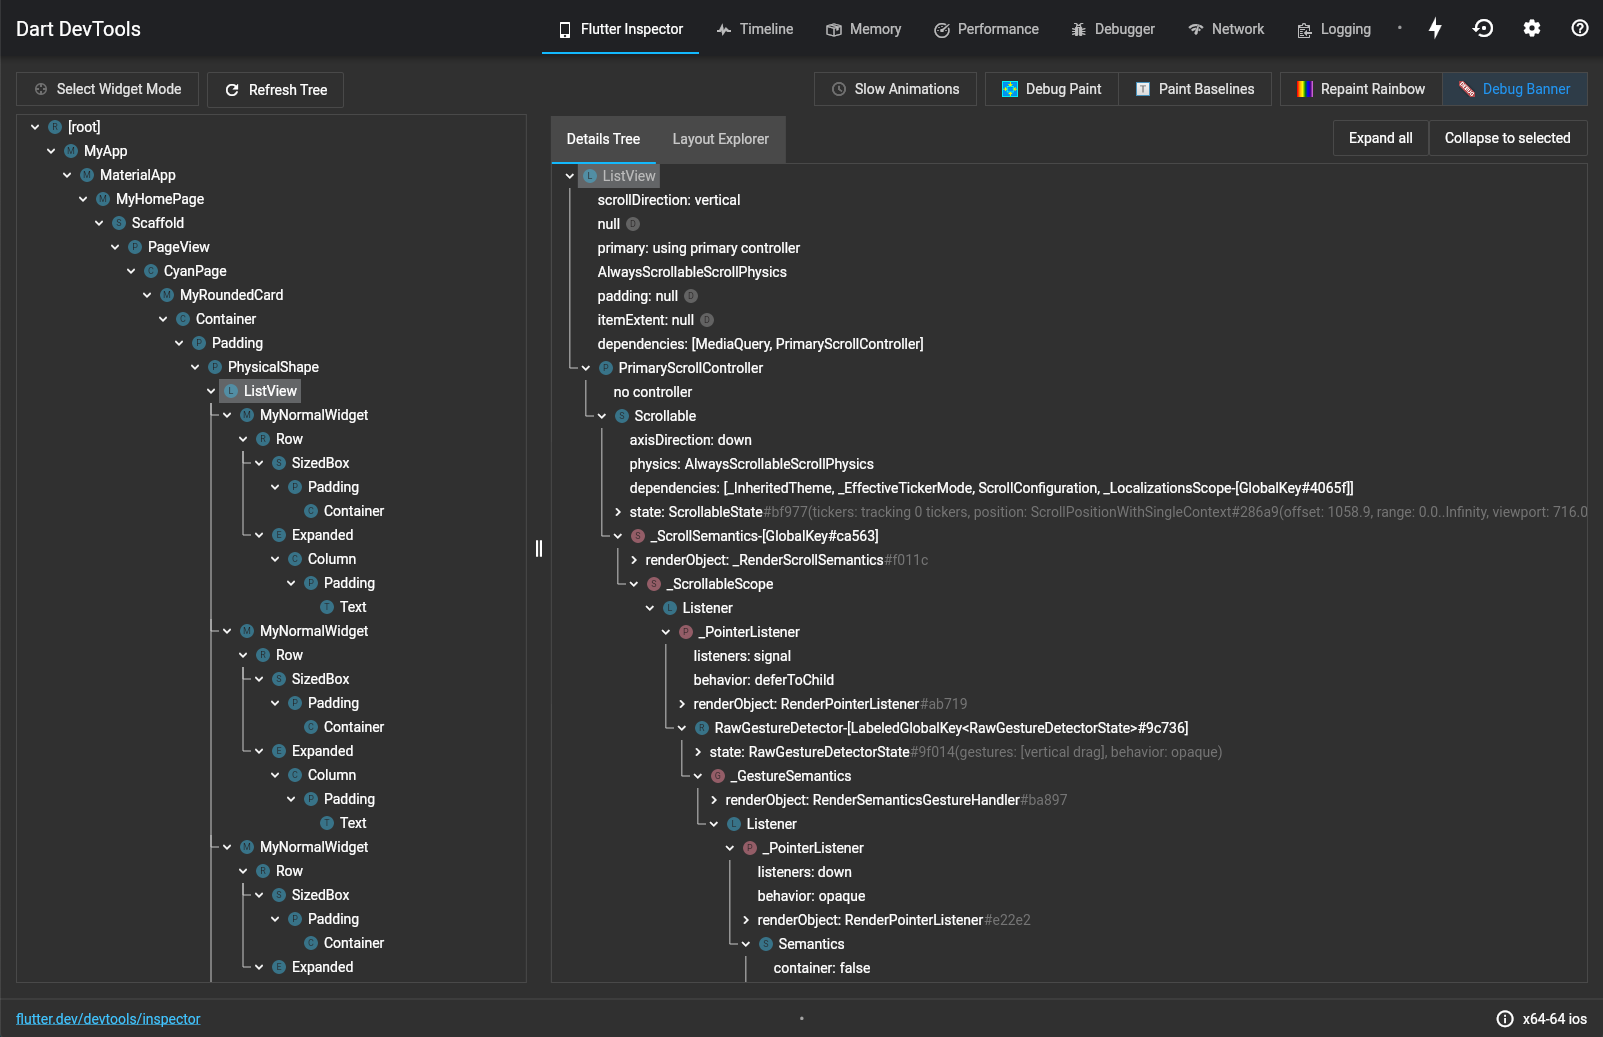1603x1037 pixels.
Task: Open the Performance tab
Action: (x=986, y=29)
